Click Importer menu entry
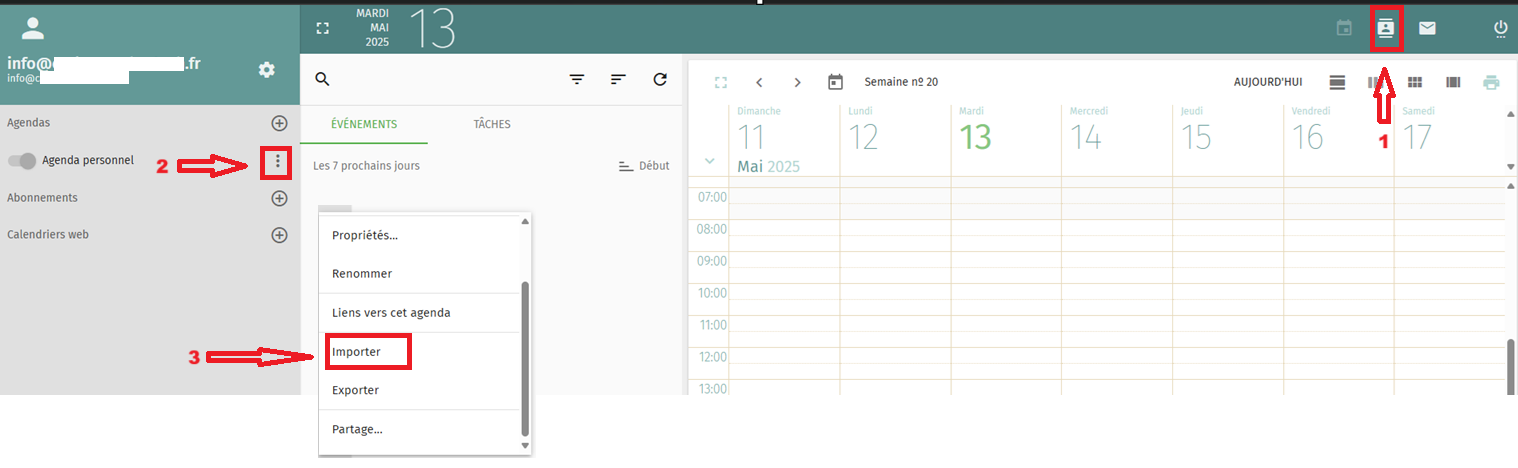Image resolution: width=1518 pixels, height=468 pixels. [x=420, y=352]
